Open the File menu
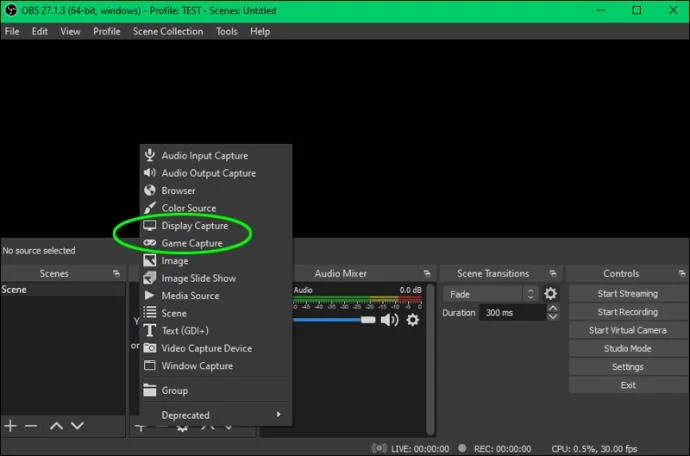The width and height of the screenshot is (690, 456). pos(12,32)
